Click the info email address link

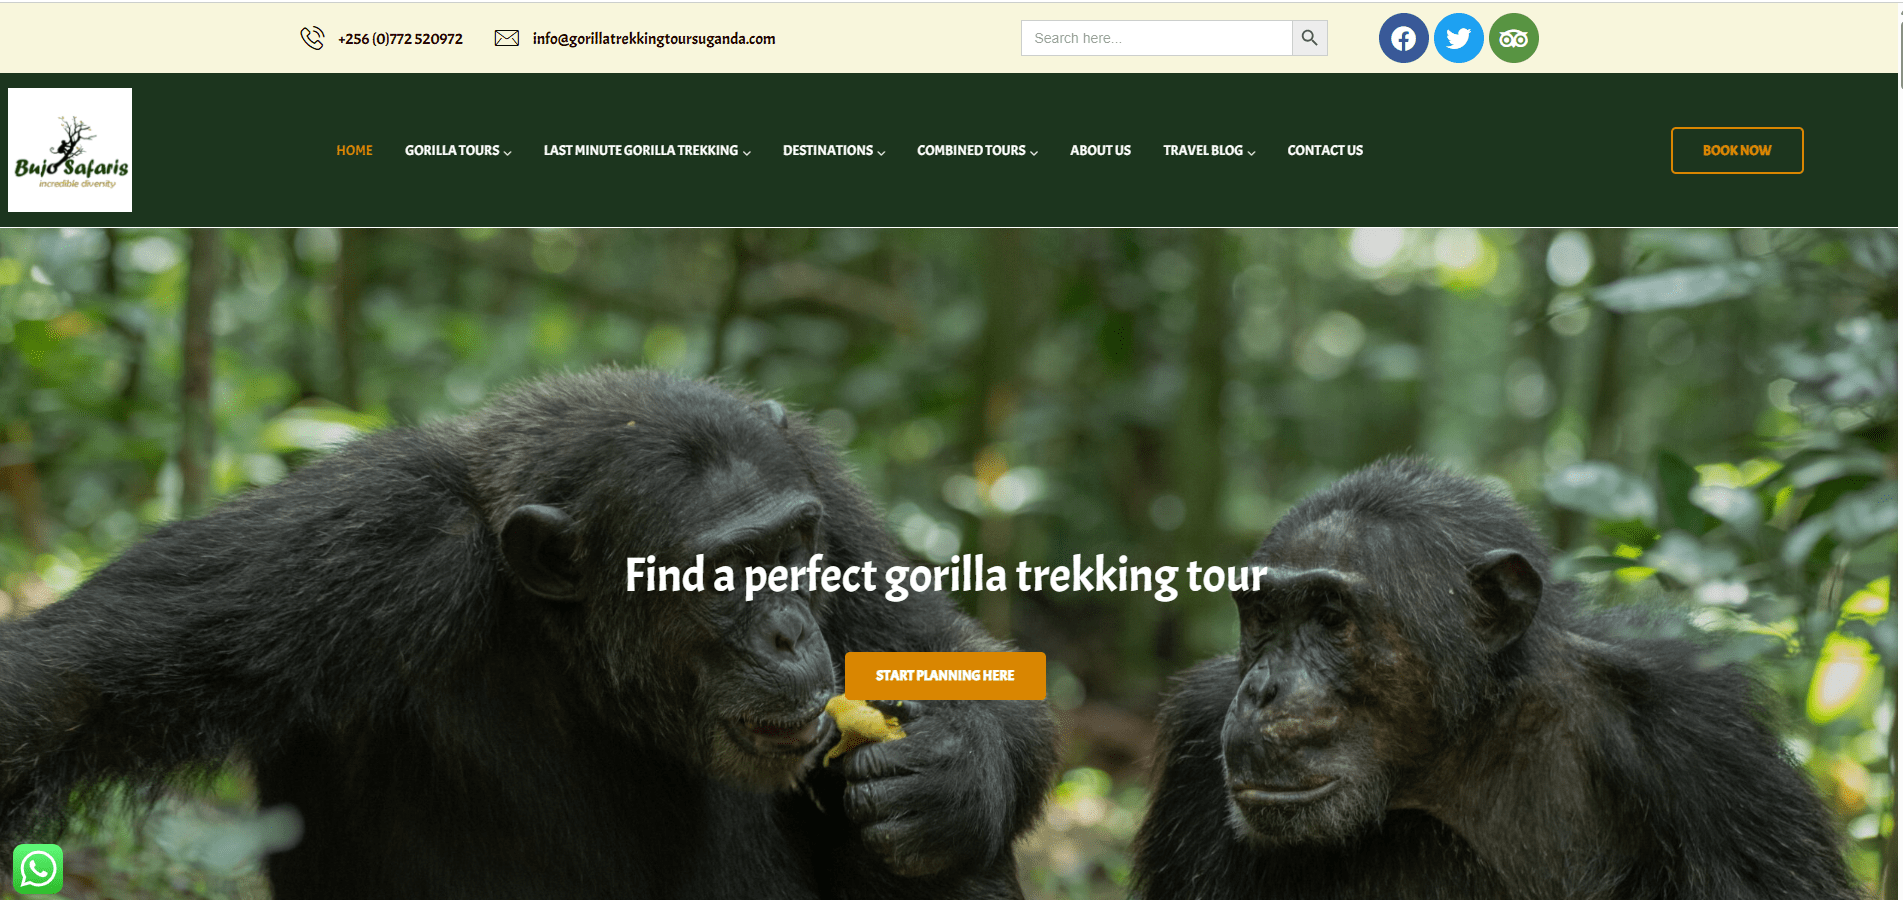pos(654,38)
